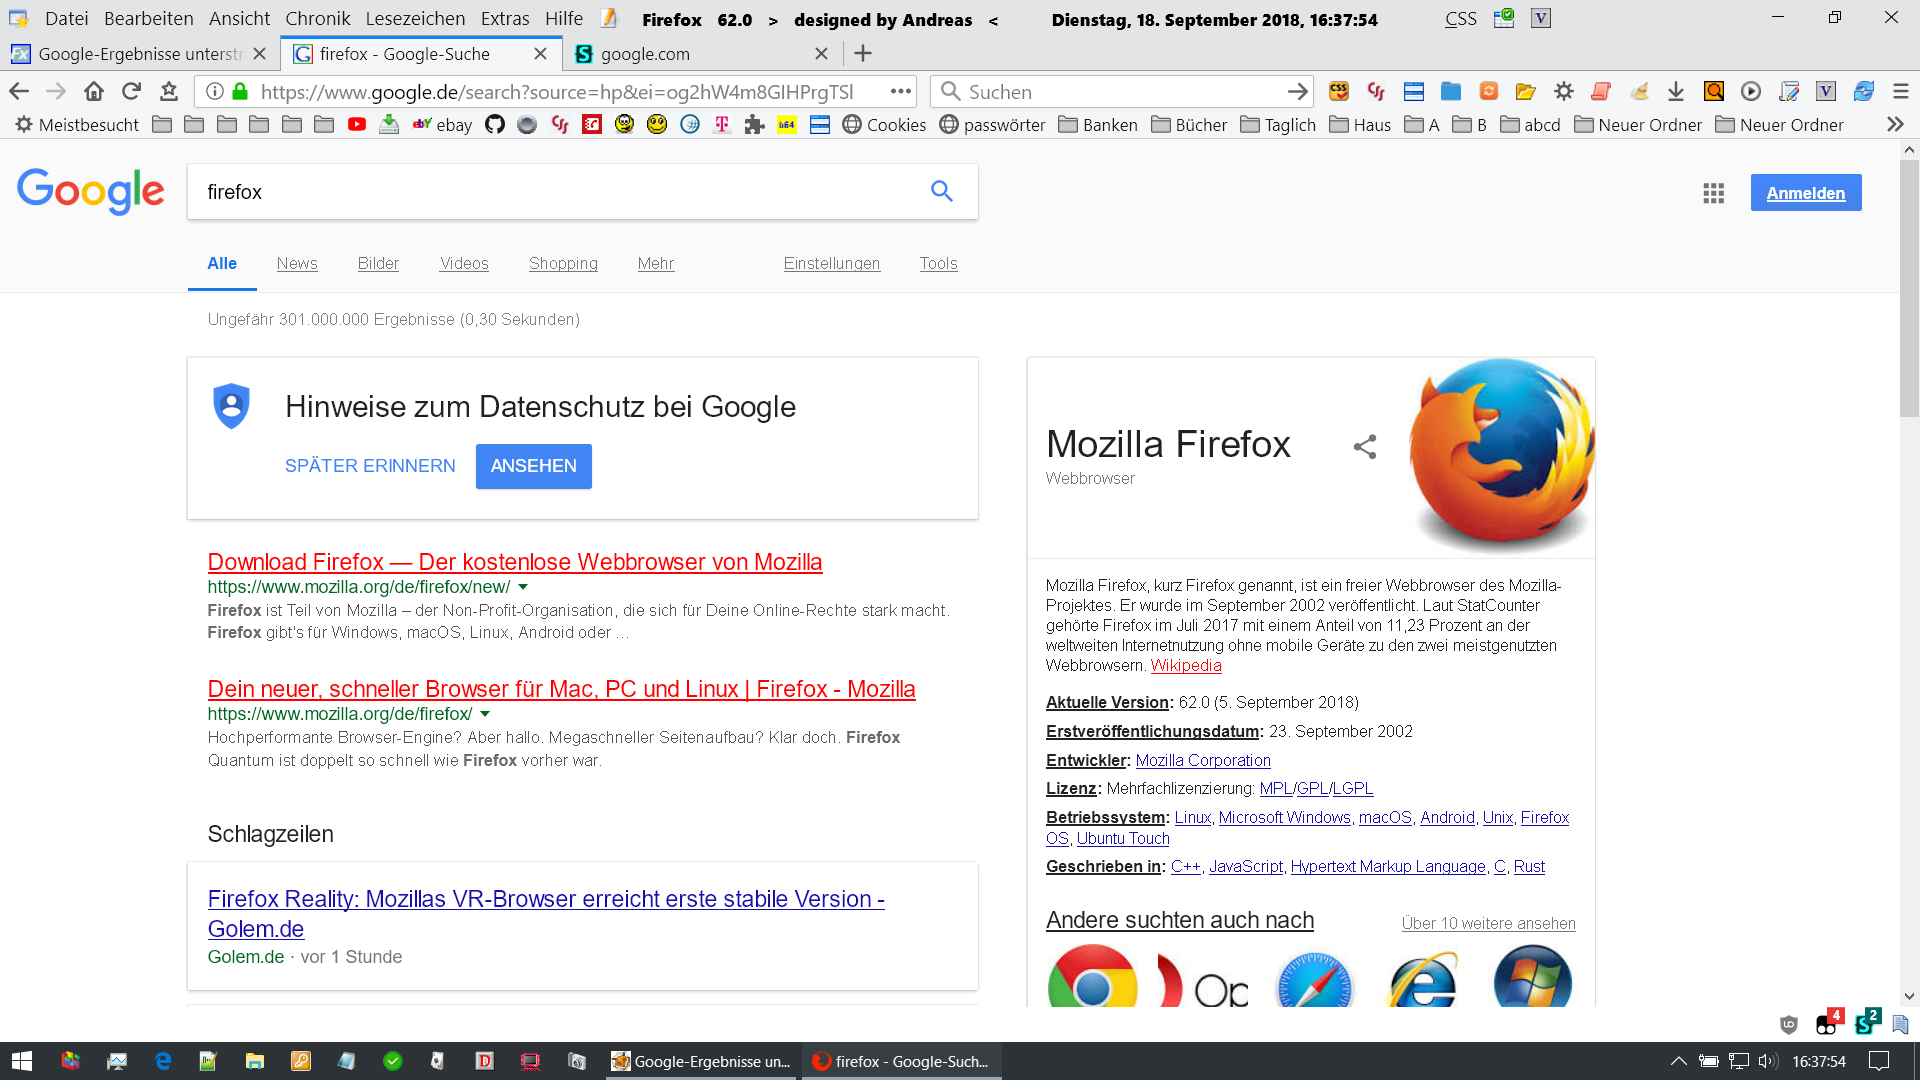Open the GitHub bookmark icon
The width and height of the screenshot is (1920, 1080).
pos(495,125)
